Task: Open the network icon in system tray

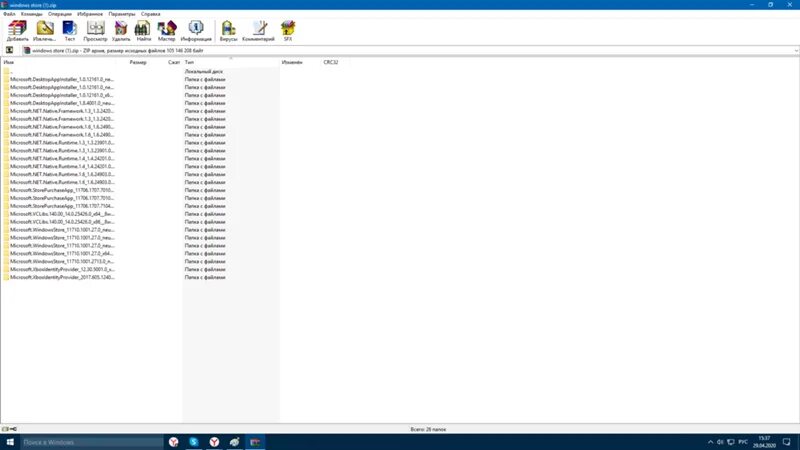Action: 731,442
